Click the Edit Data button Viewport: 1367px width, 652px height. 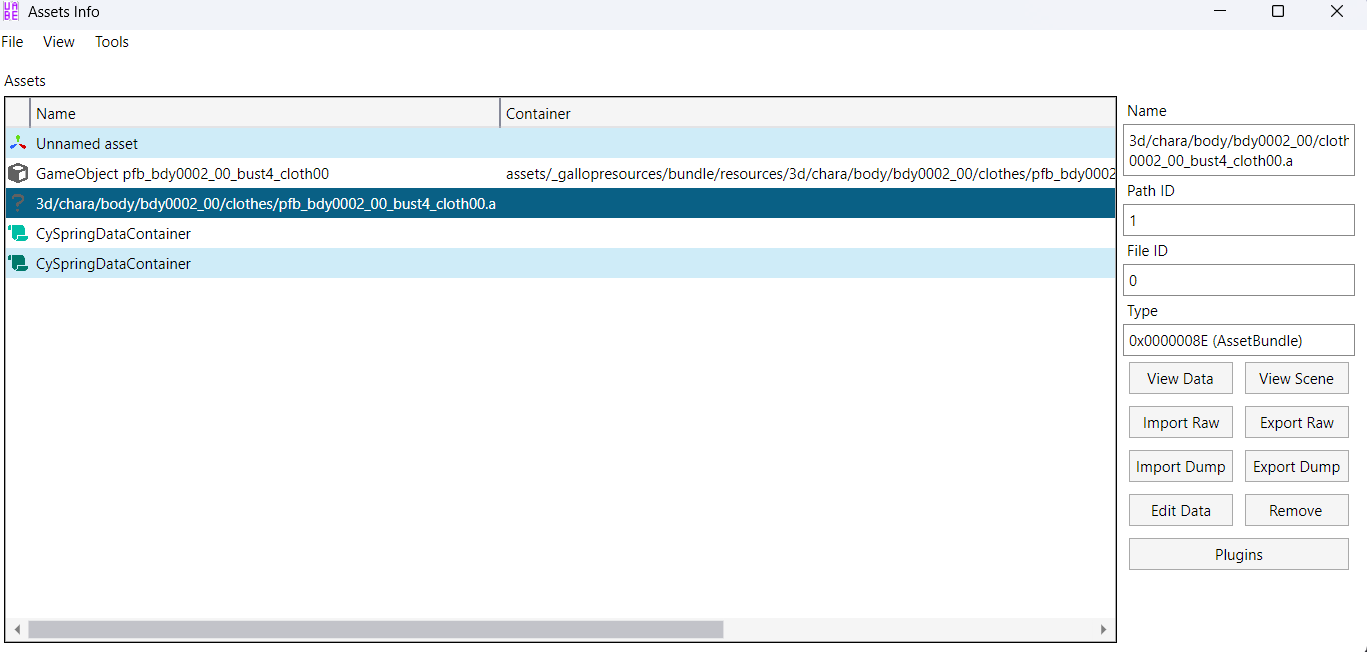coord(1180,510)
